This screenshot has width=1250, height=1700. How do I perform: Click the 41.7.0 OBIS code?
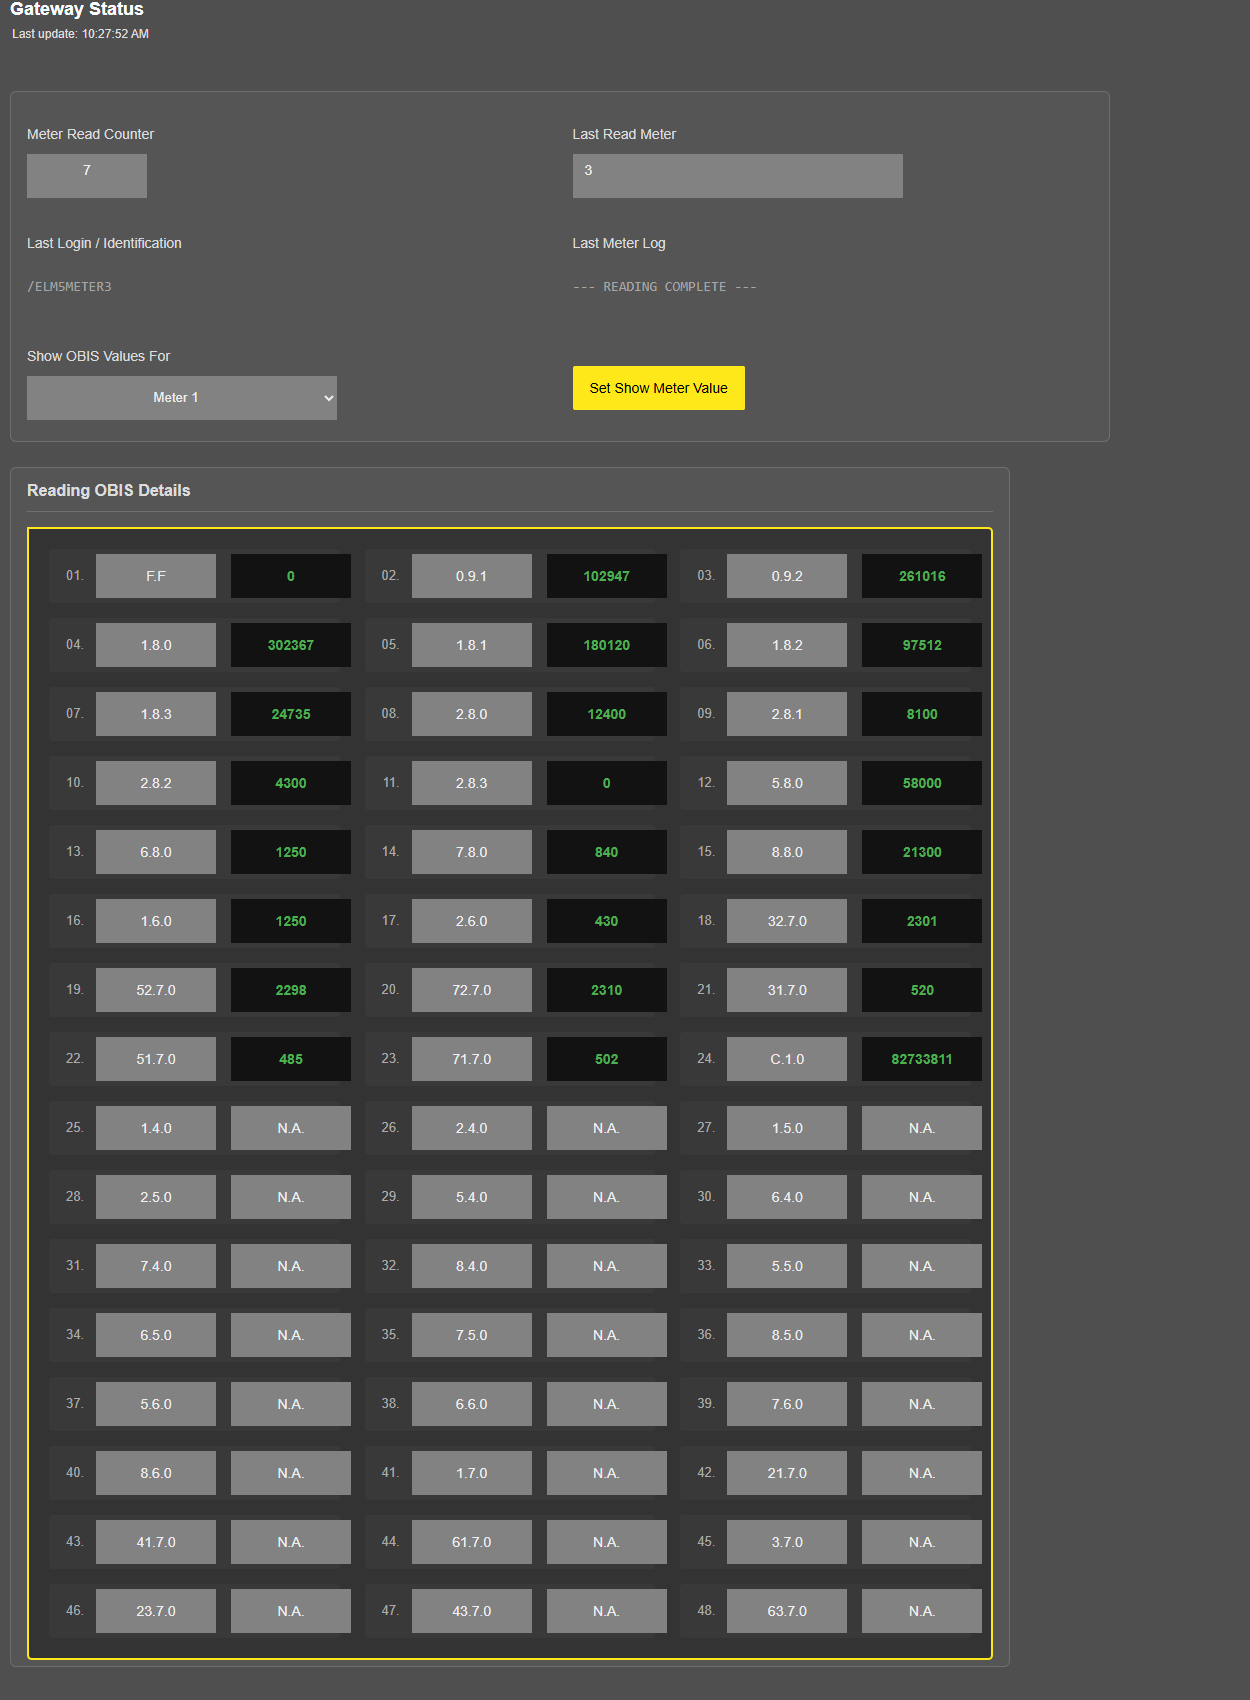(x=156, y=1542)
